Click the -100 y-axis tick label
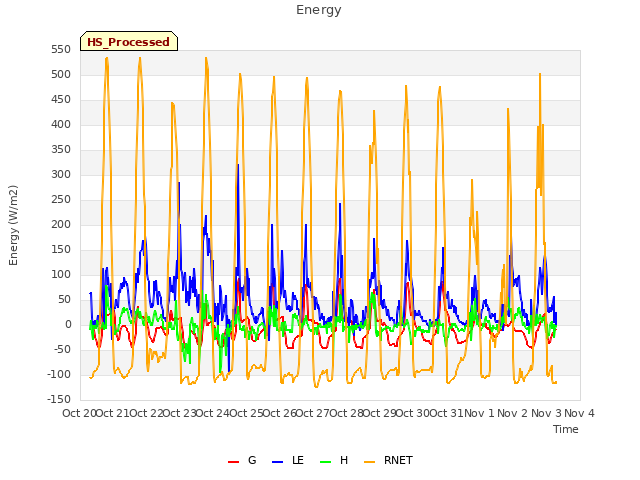 [60, 374]
